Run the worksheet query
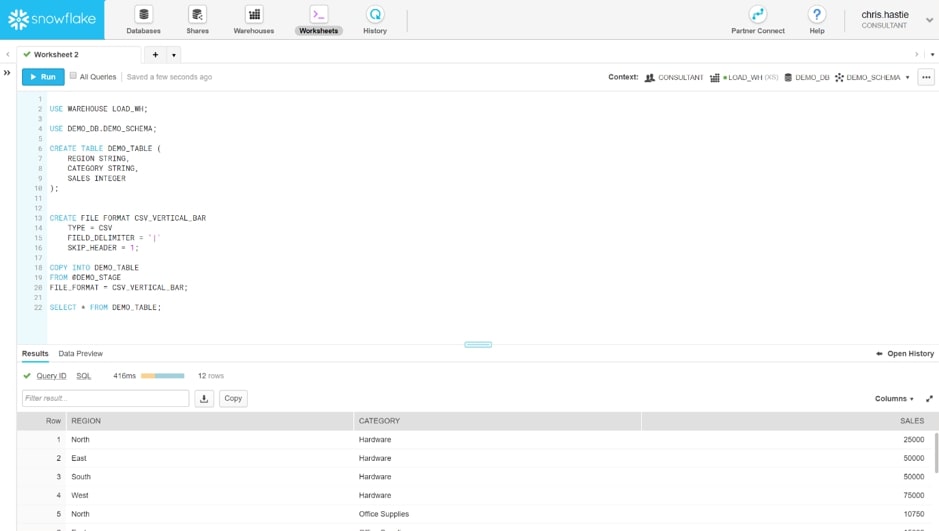 point(43,77)
